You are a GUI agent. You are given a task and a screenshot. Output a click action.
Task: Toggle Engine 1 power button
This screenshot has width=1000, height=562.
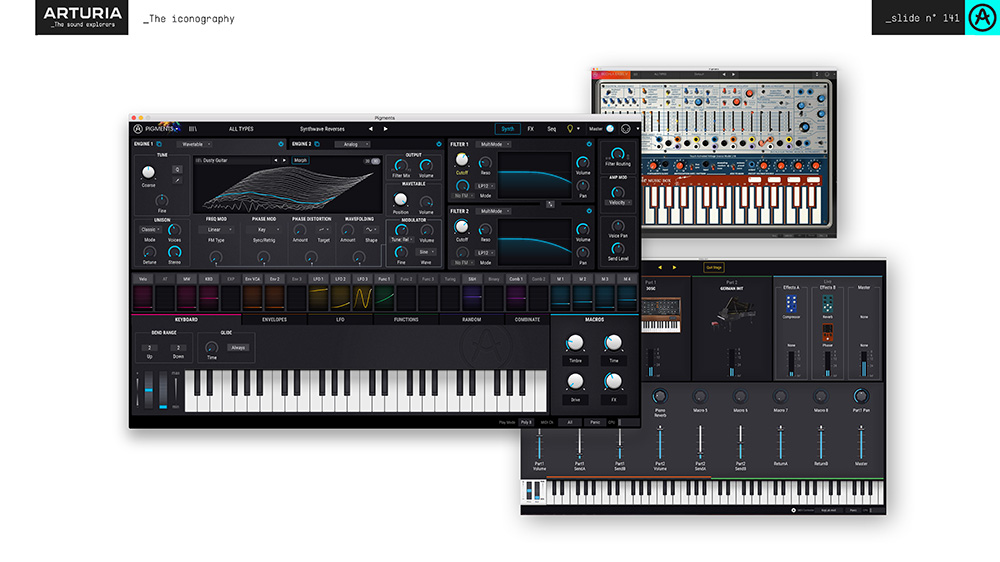[281, 144]
